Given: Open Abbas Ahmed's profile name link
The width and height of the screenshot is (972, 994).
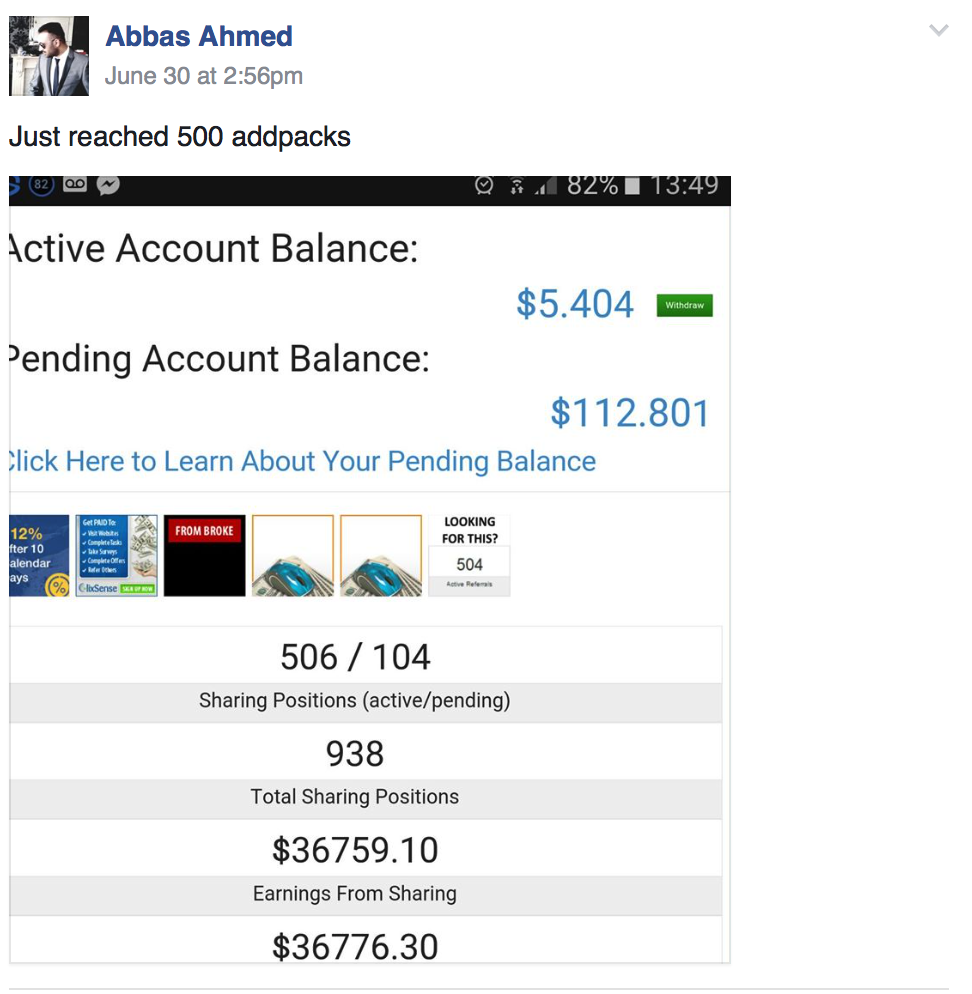Looking at the screenshot, I should [x=199, y=37].
